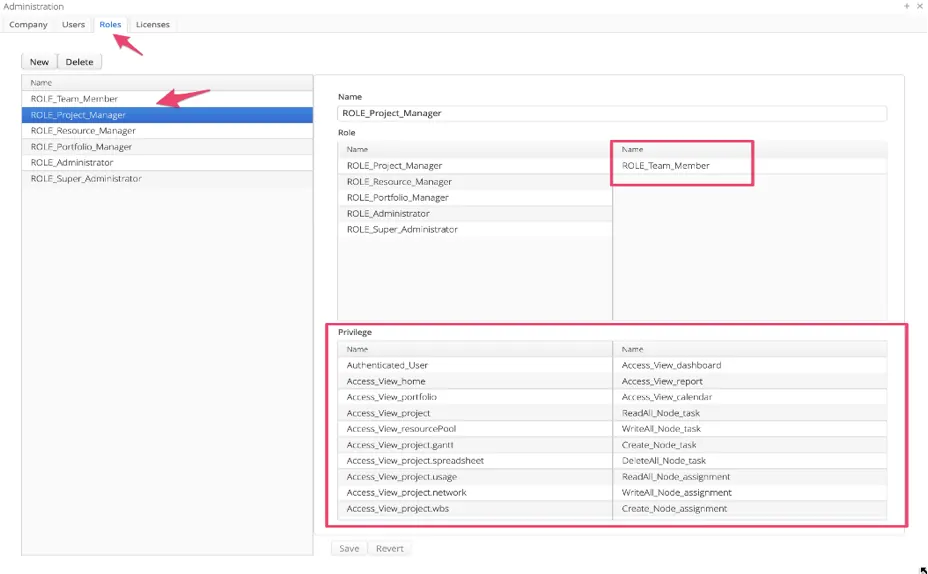Select the Create_Node_task privilege

(750, 445)
